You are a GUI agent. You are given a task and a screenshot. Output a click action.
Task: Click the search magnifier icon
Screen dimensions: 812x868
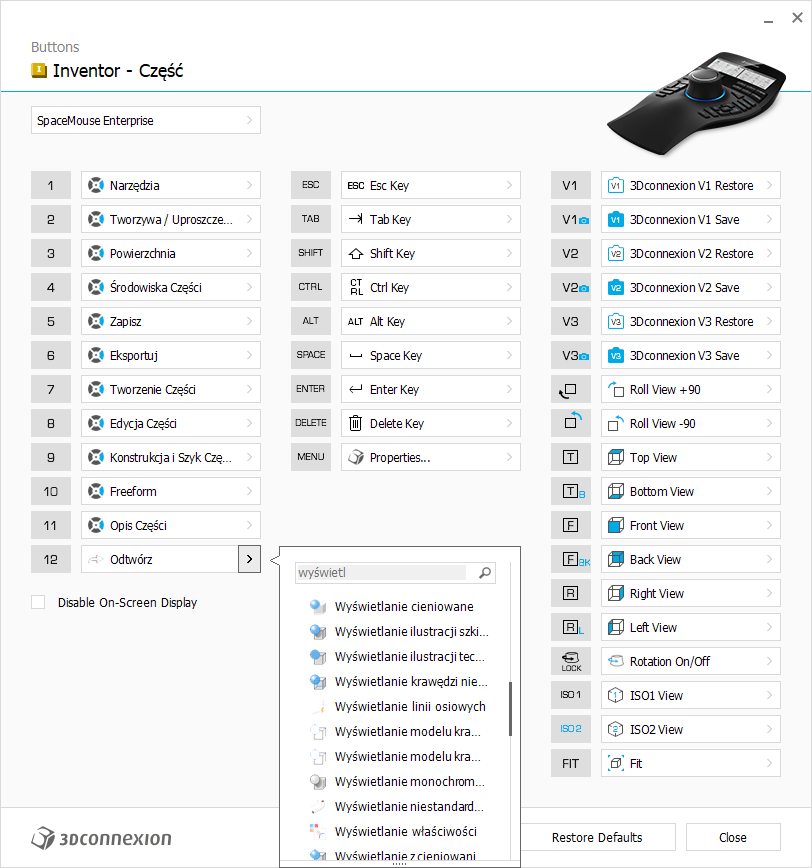(x=484, y=572)
